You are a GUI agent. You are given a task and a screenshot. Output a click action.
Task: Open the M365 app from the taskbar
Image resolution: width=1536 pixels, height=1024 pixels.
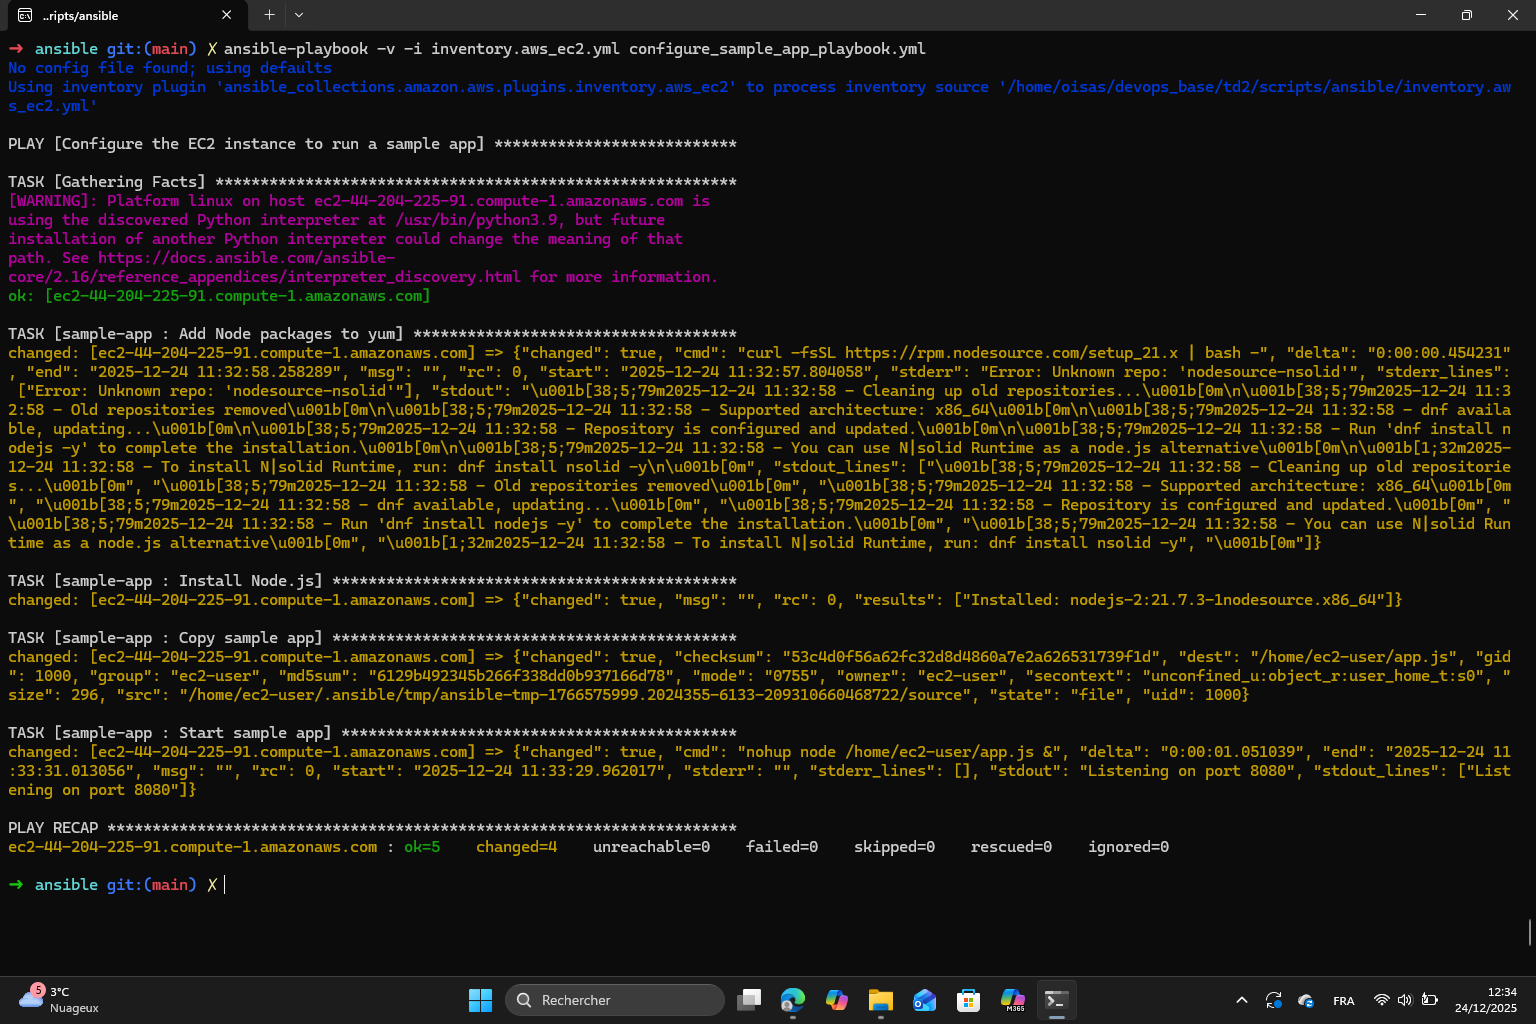point(1012,999)
